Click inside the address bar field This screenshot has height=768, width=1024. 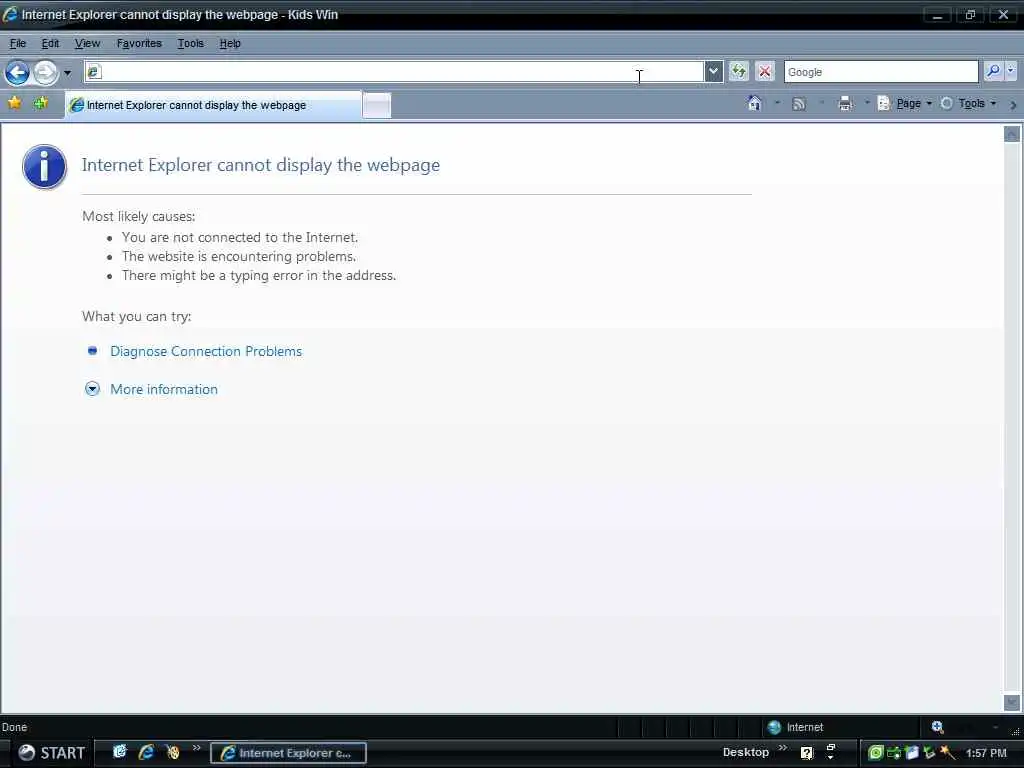pyautogui.click(x=394, y=72)
